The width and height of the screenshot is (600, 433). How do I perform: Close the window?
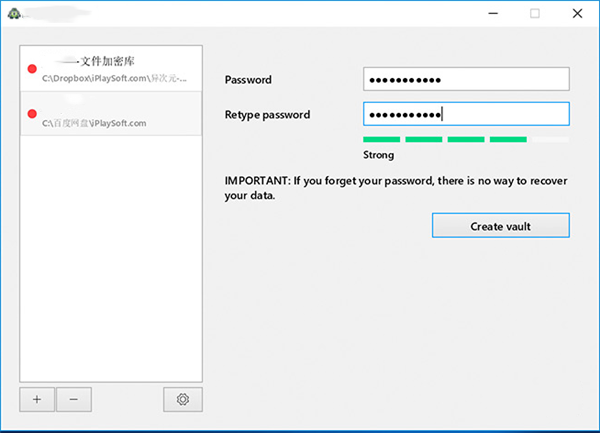pyautogui.click(x=577, y=13)
